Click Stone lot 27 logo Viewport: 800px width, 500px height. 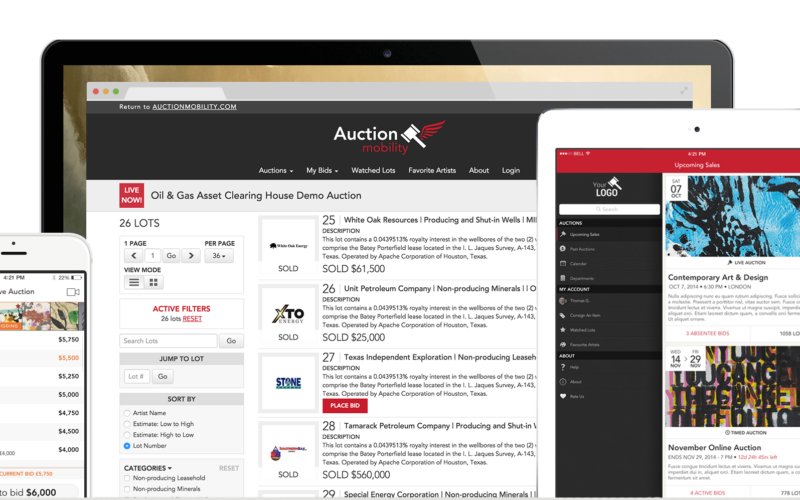pyautogui.click(x=288, y=383)
